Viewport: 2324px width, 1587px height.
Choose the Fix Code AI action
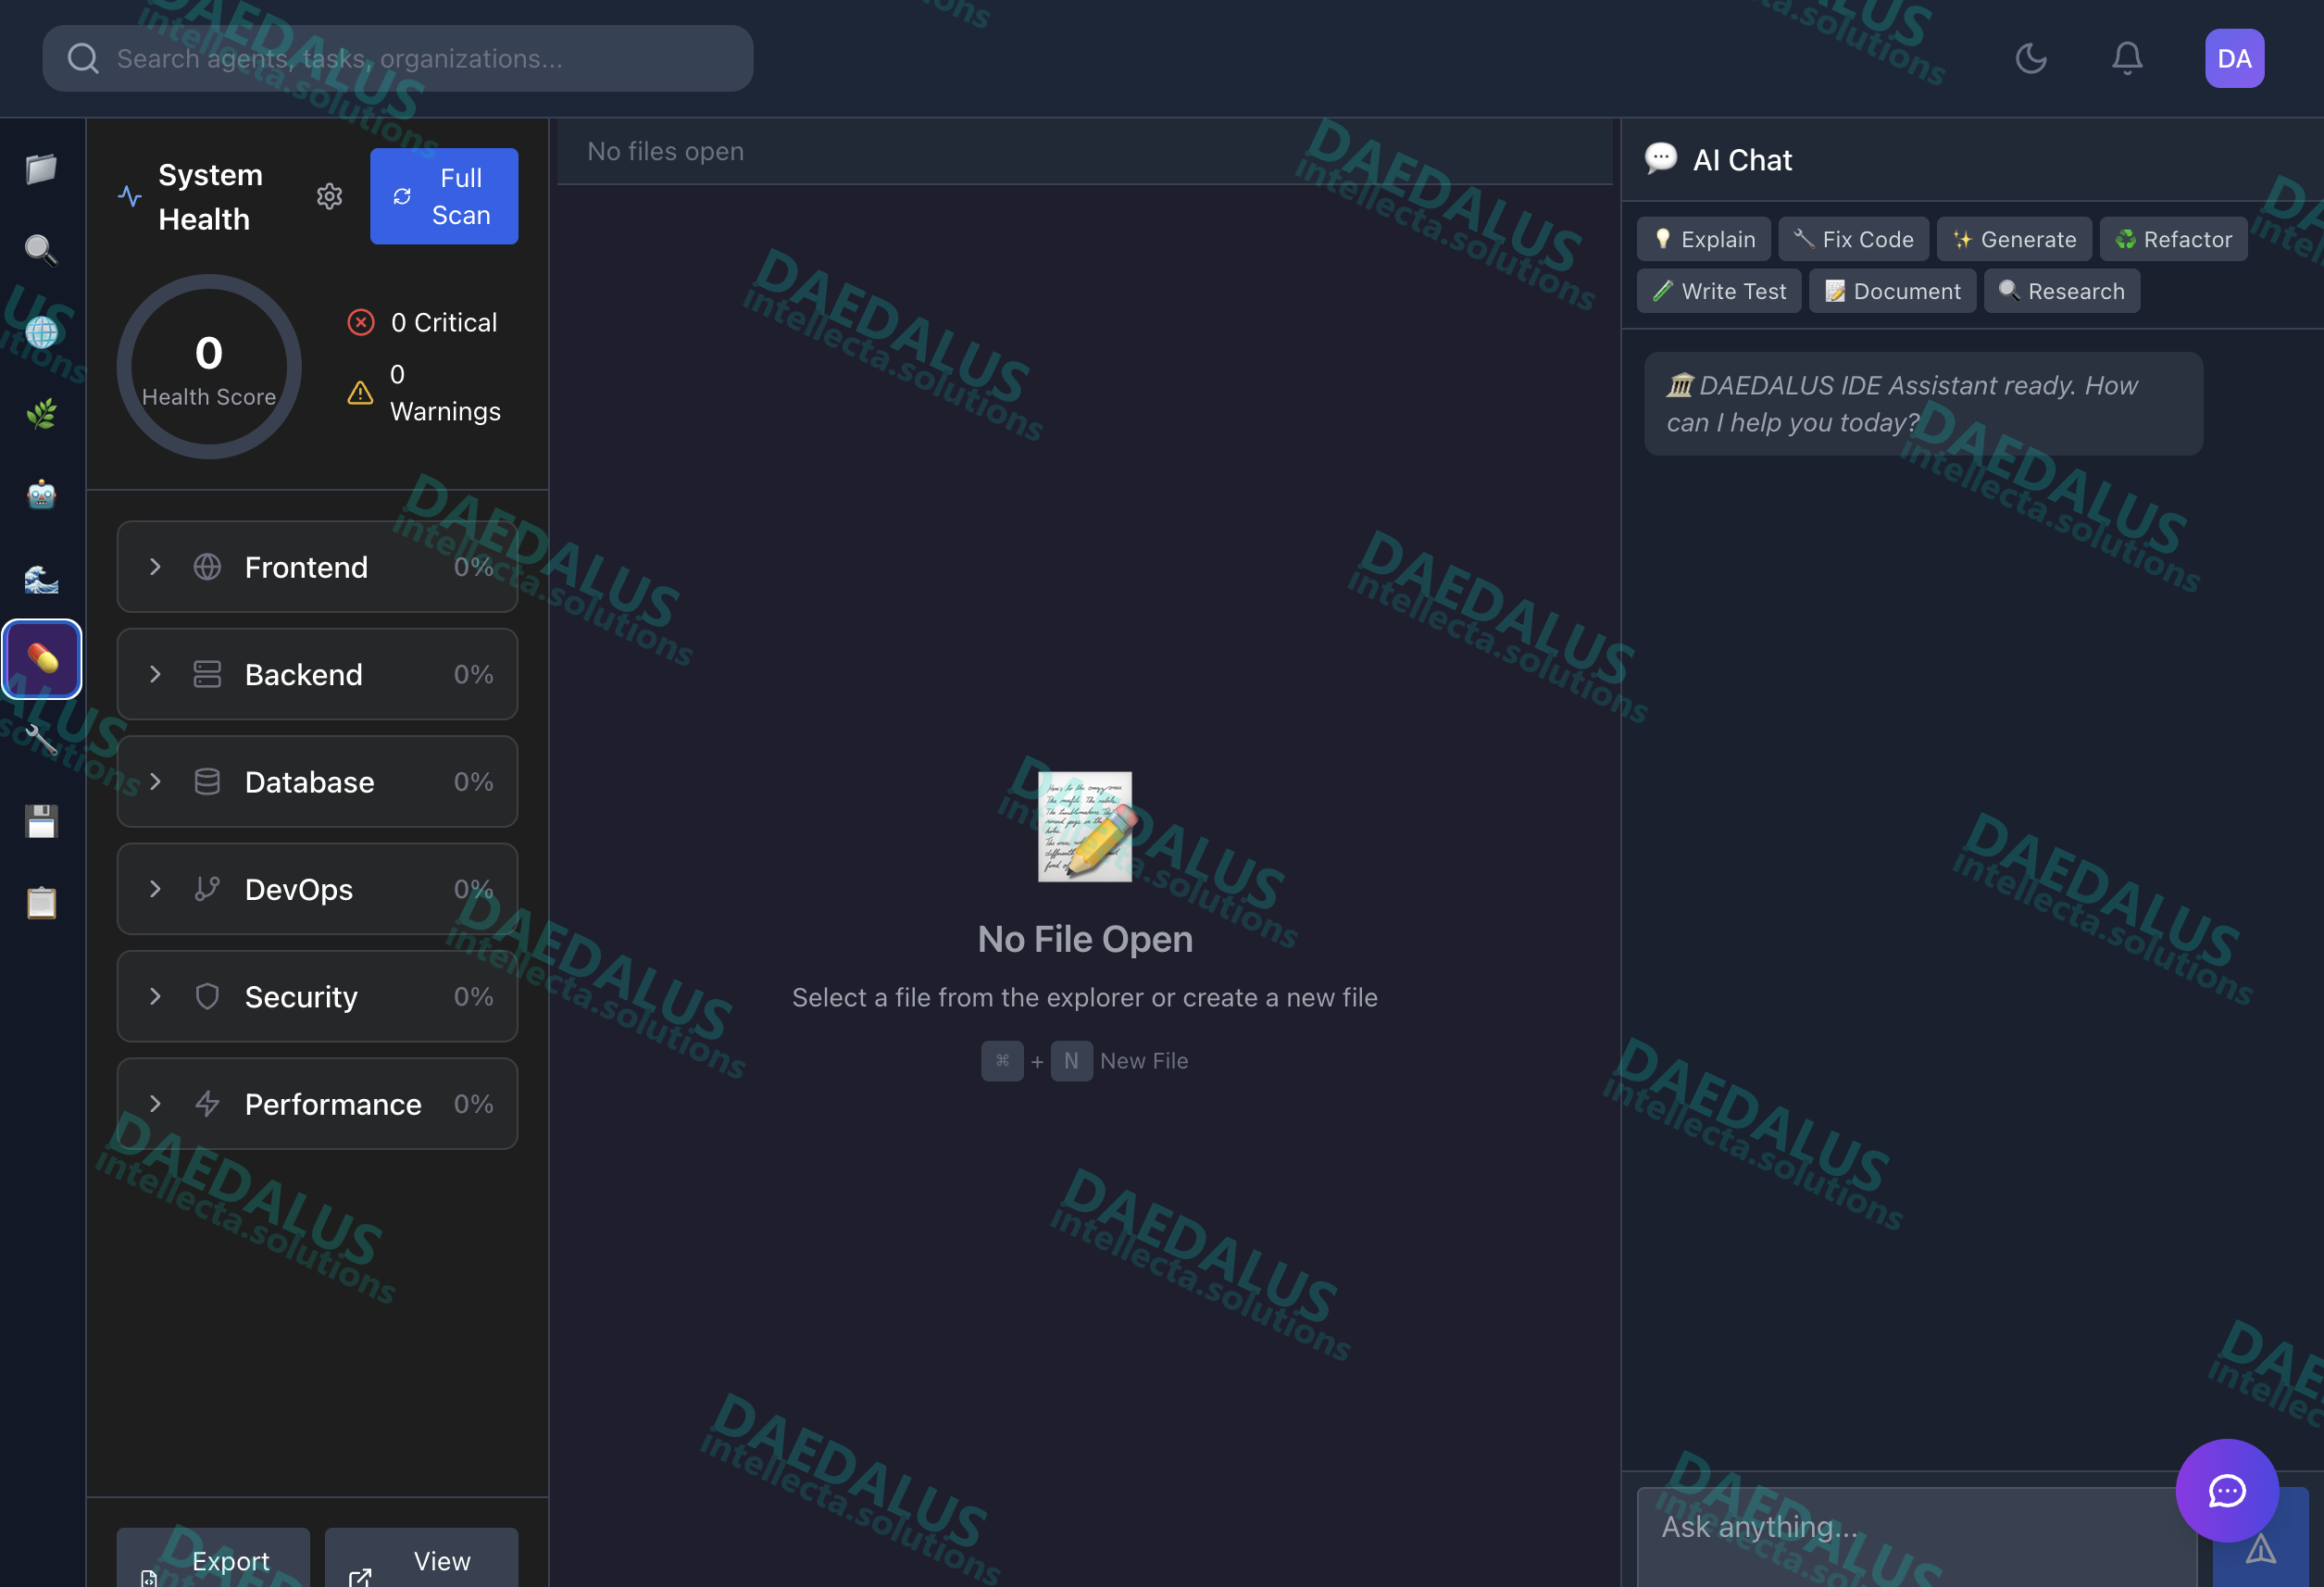click(x=1853, y=239)
